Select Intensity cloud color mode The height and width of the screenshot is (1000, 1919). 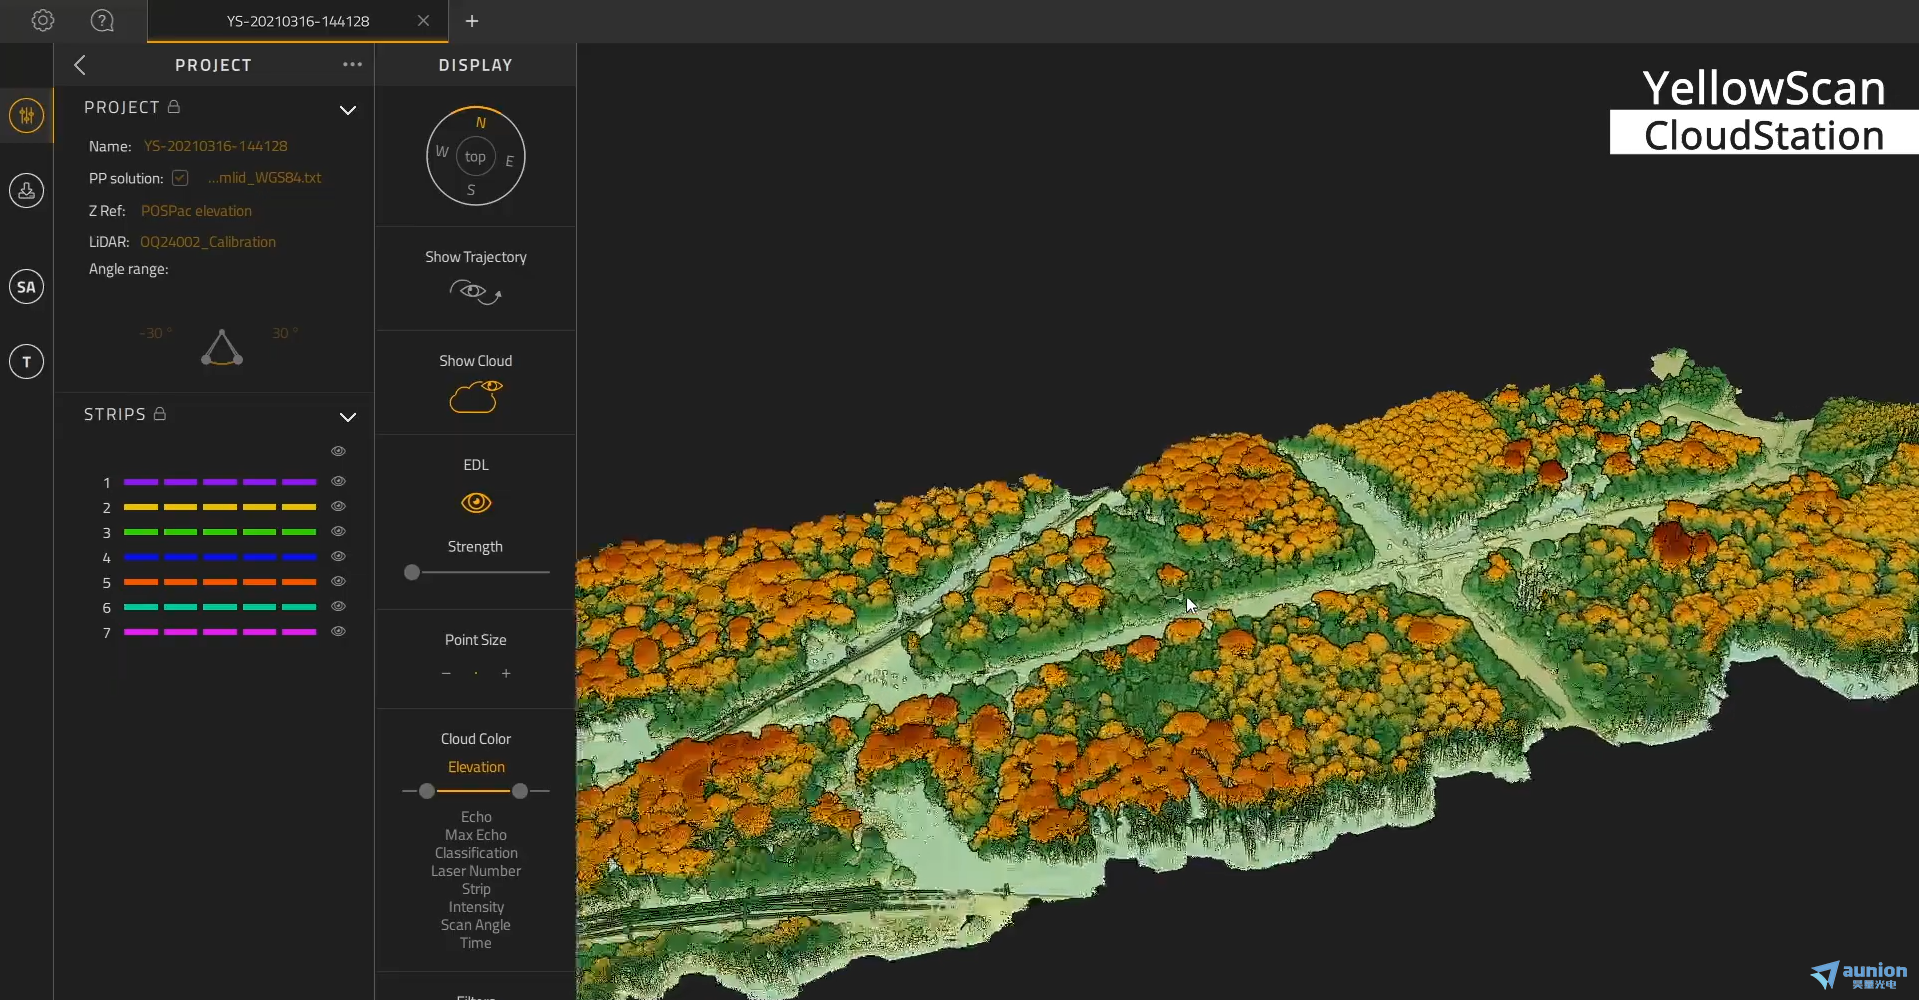point(476,907)
